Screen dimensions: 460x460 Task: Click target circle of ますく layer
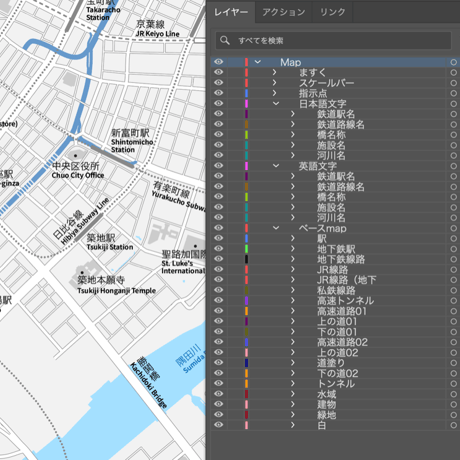pos(453,72)
